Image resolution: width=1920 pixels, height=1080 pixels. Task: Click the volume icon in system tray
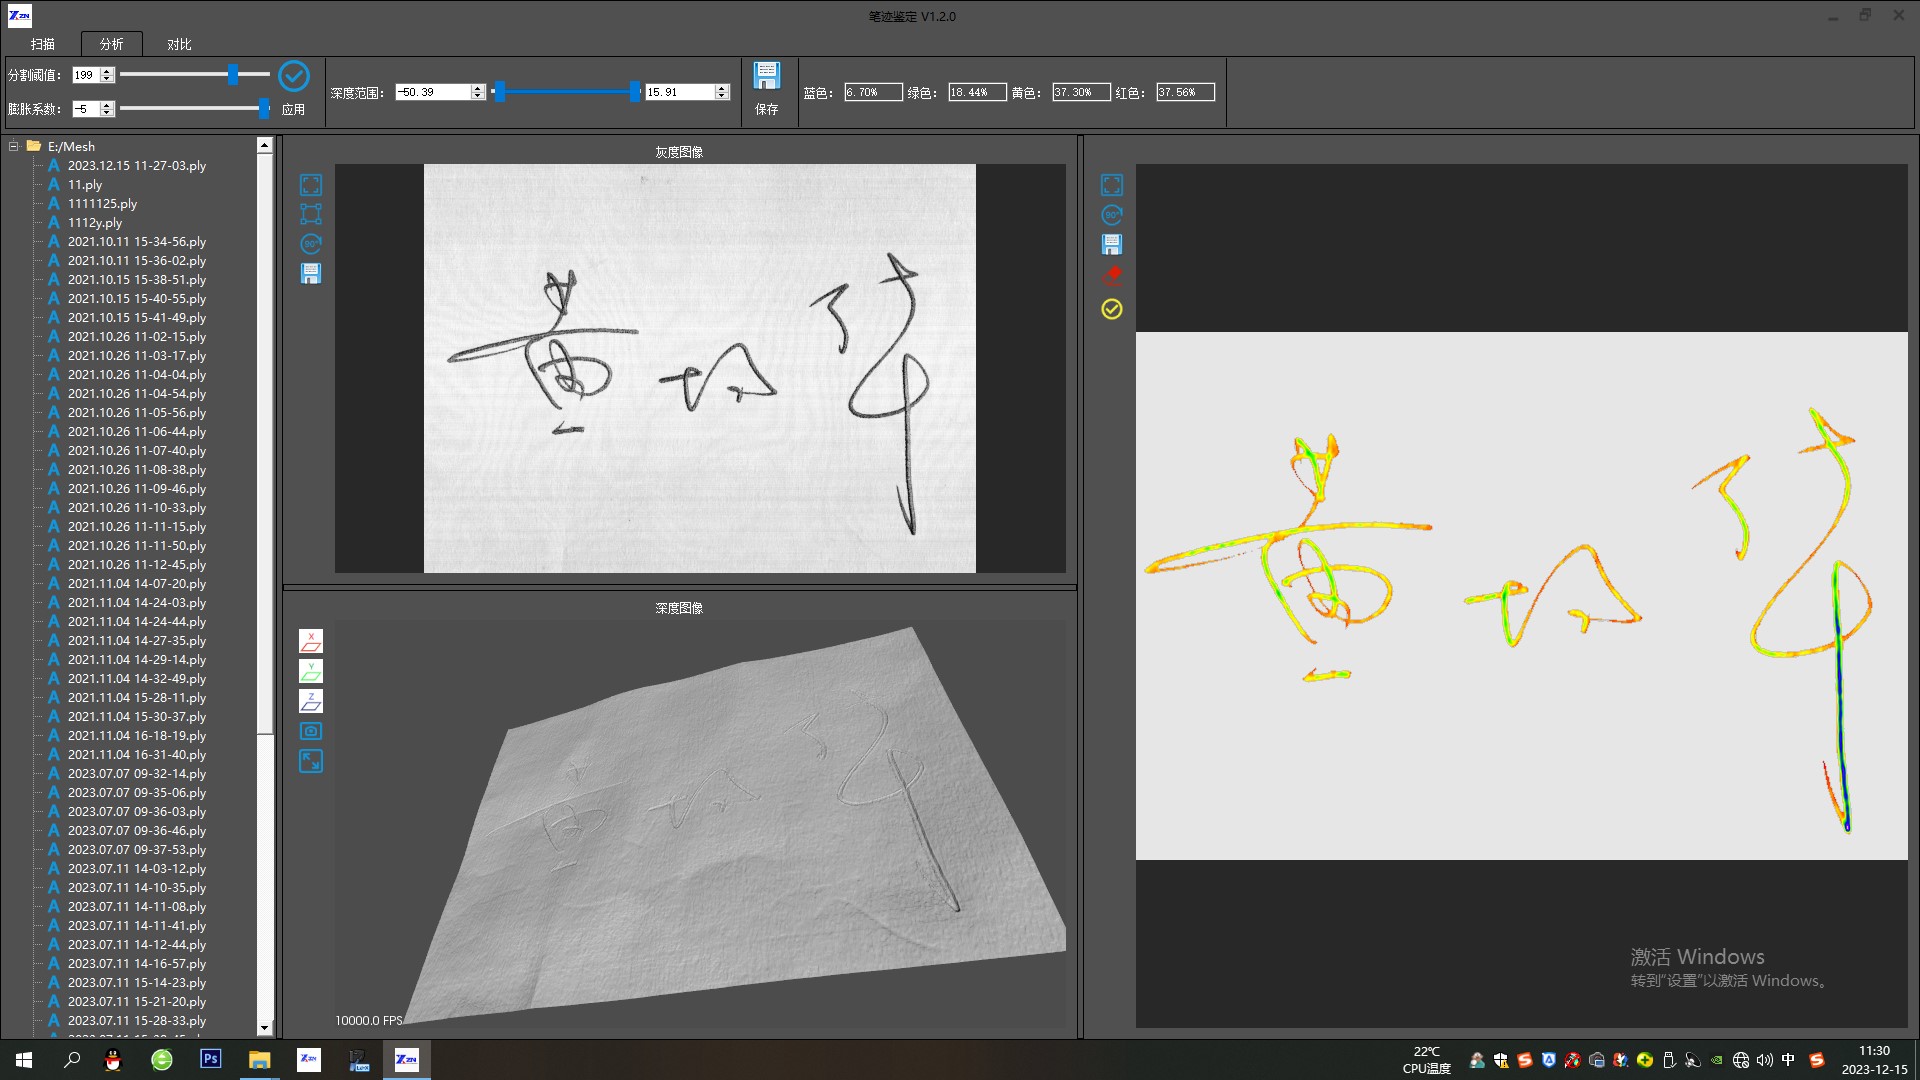(x=1764, y=1060)
